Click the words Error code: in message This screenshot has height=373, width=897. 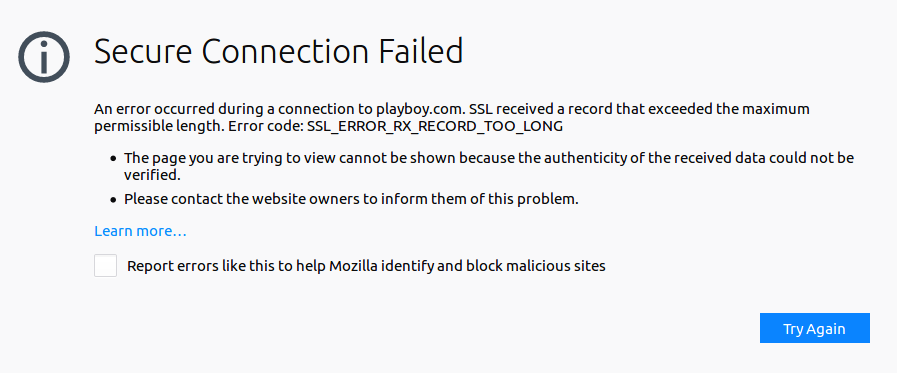265,126
